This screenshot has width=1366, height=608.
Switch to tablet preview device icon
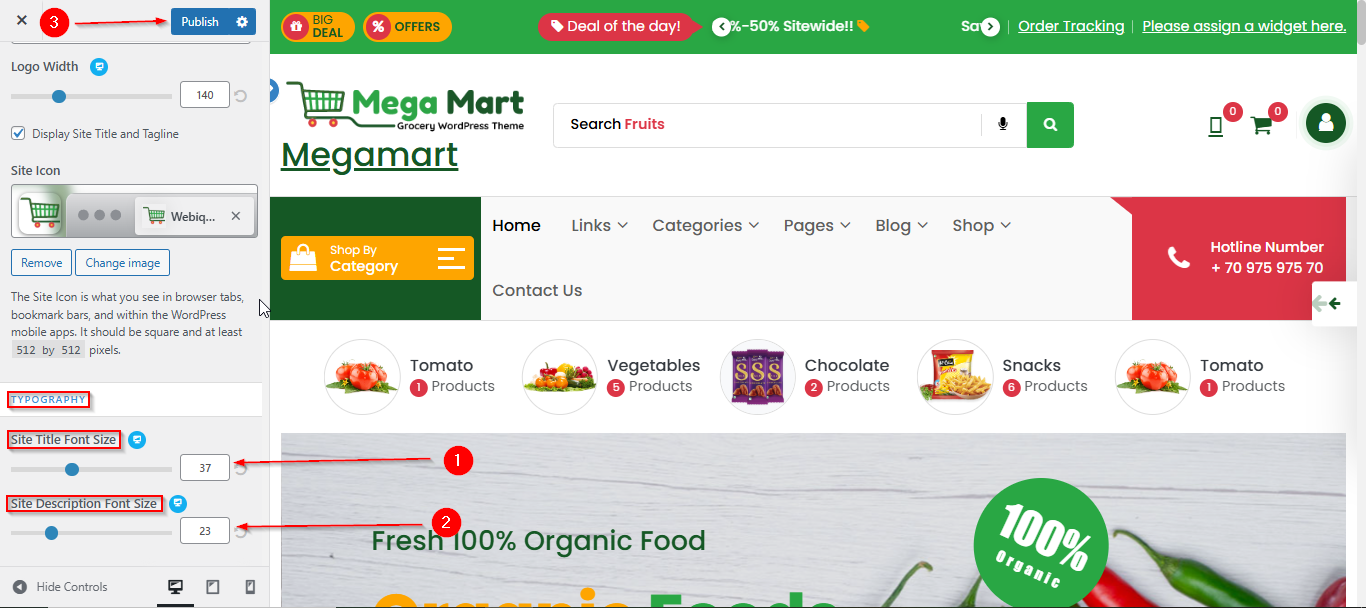(213, 587)
